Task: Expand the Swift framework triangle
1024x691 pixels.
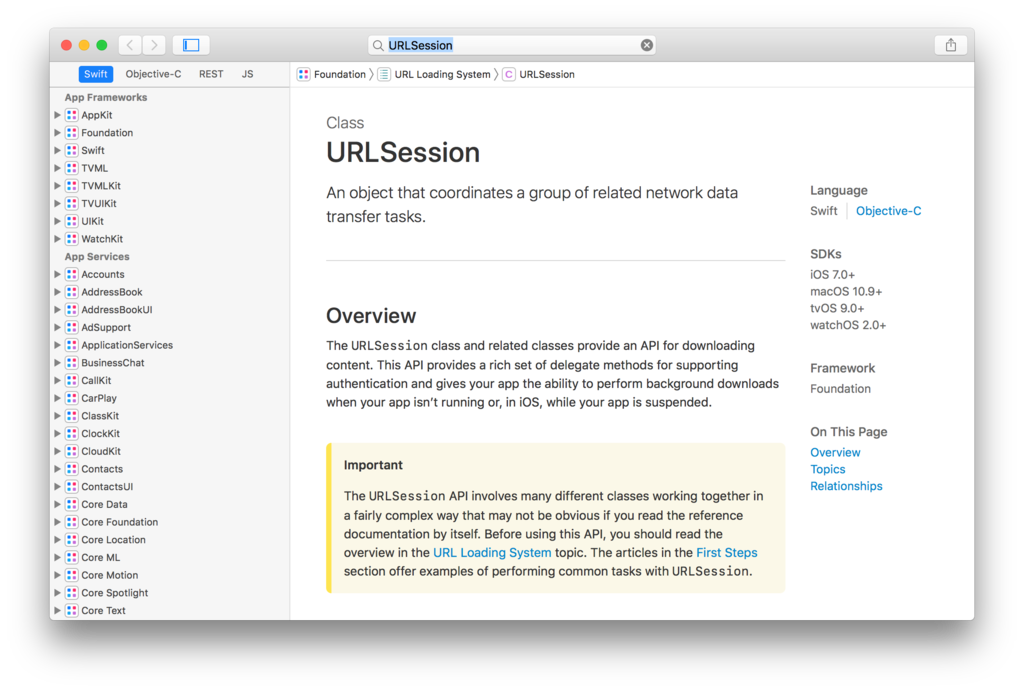Action: [57, 150]
